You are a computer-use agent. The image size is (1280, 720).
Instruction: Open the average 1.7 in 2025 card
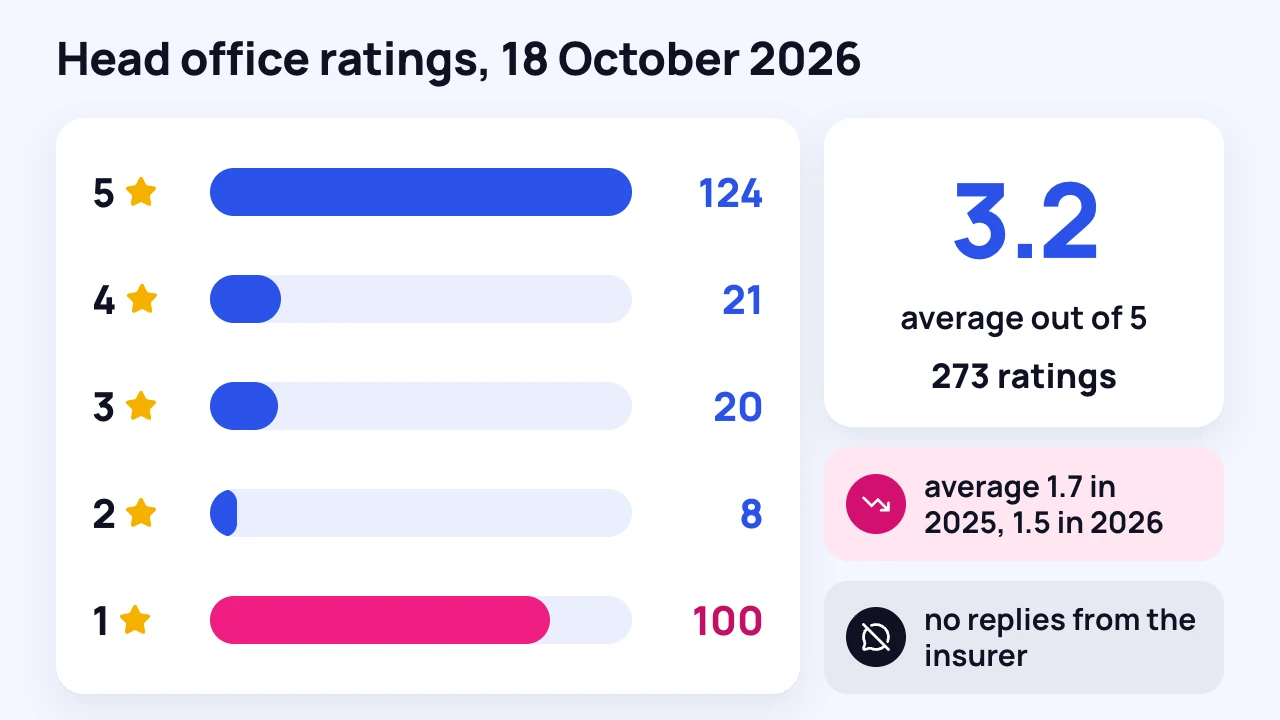(x=1024, y=504)
